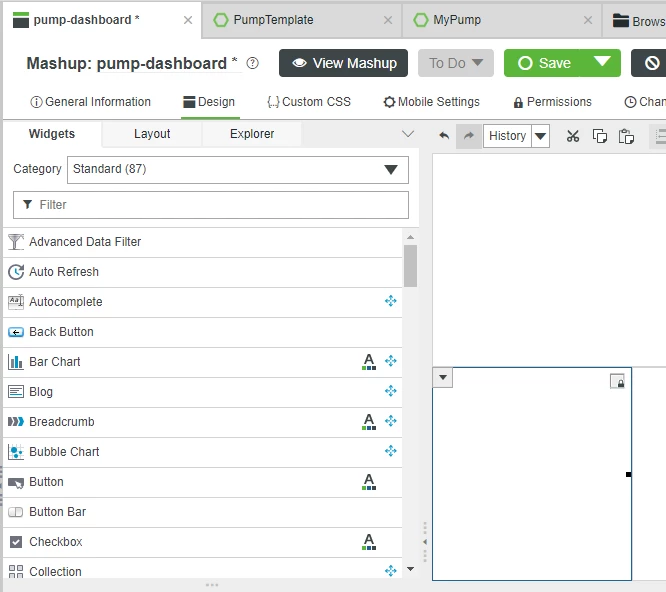This screenshot has height=592, width=666.
Task: Click the styled A icon on Button row
Action: point(369,482)
